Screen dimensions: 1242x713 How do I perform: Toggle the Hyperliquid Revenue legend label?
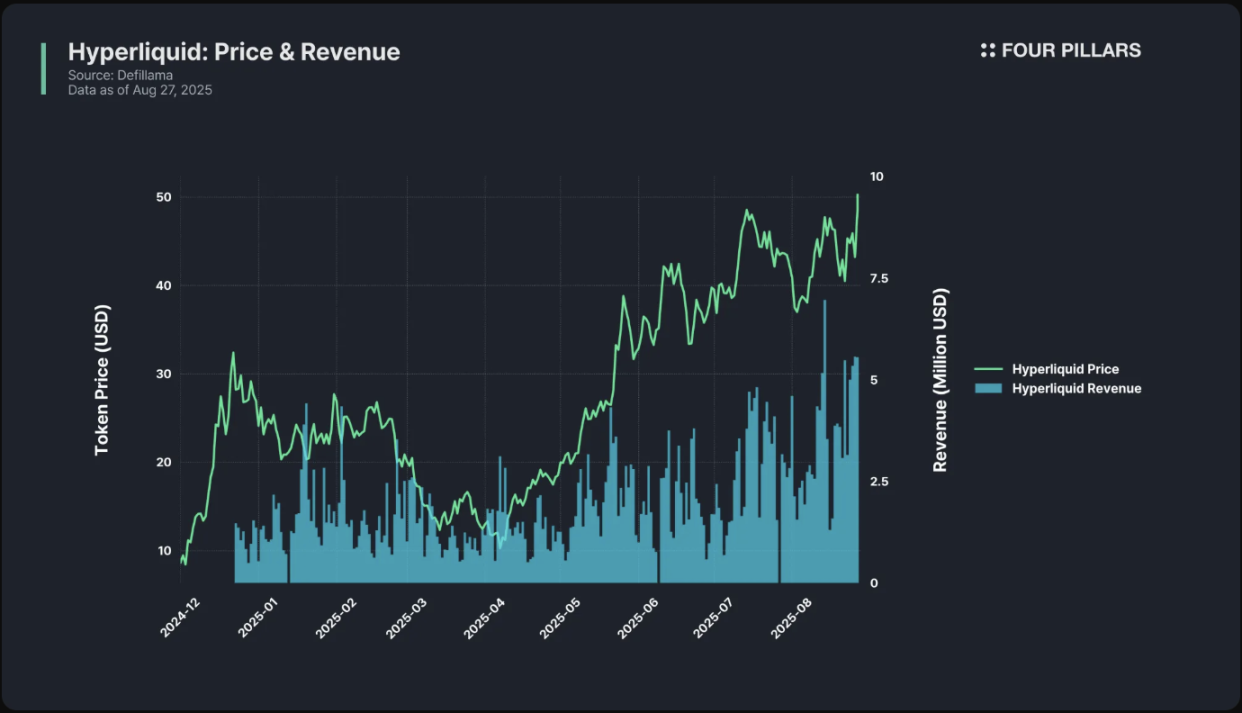click(x=1076, y=388)
